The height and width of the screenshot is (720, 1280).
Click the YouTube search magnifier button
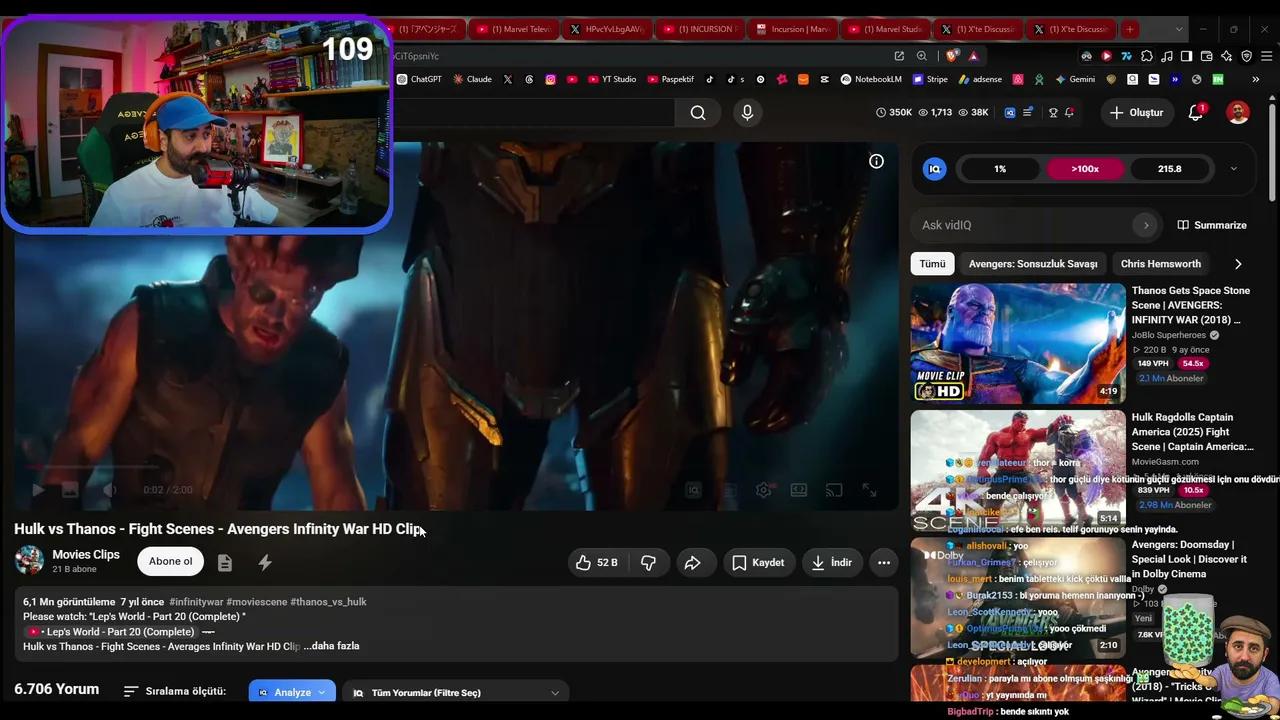pos(698,113)
